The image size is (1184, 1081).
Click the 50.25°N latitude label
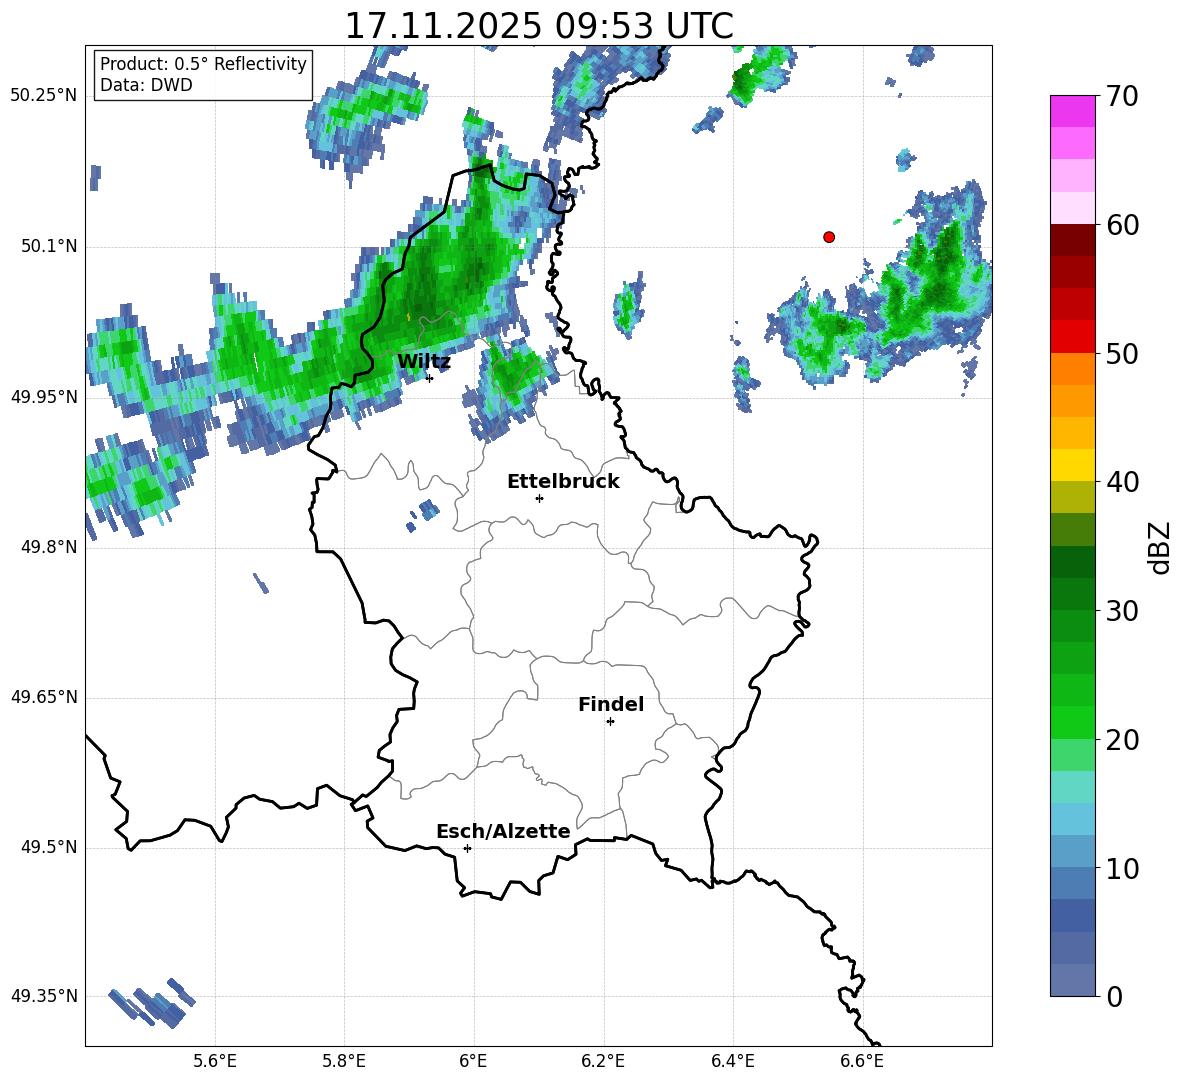point(44,96)
